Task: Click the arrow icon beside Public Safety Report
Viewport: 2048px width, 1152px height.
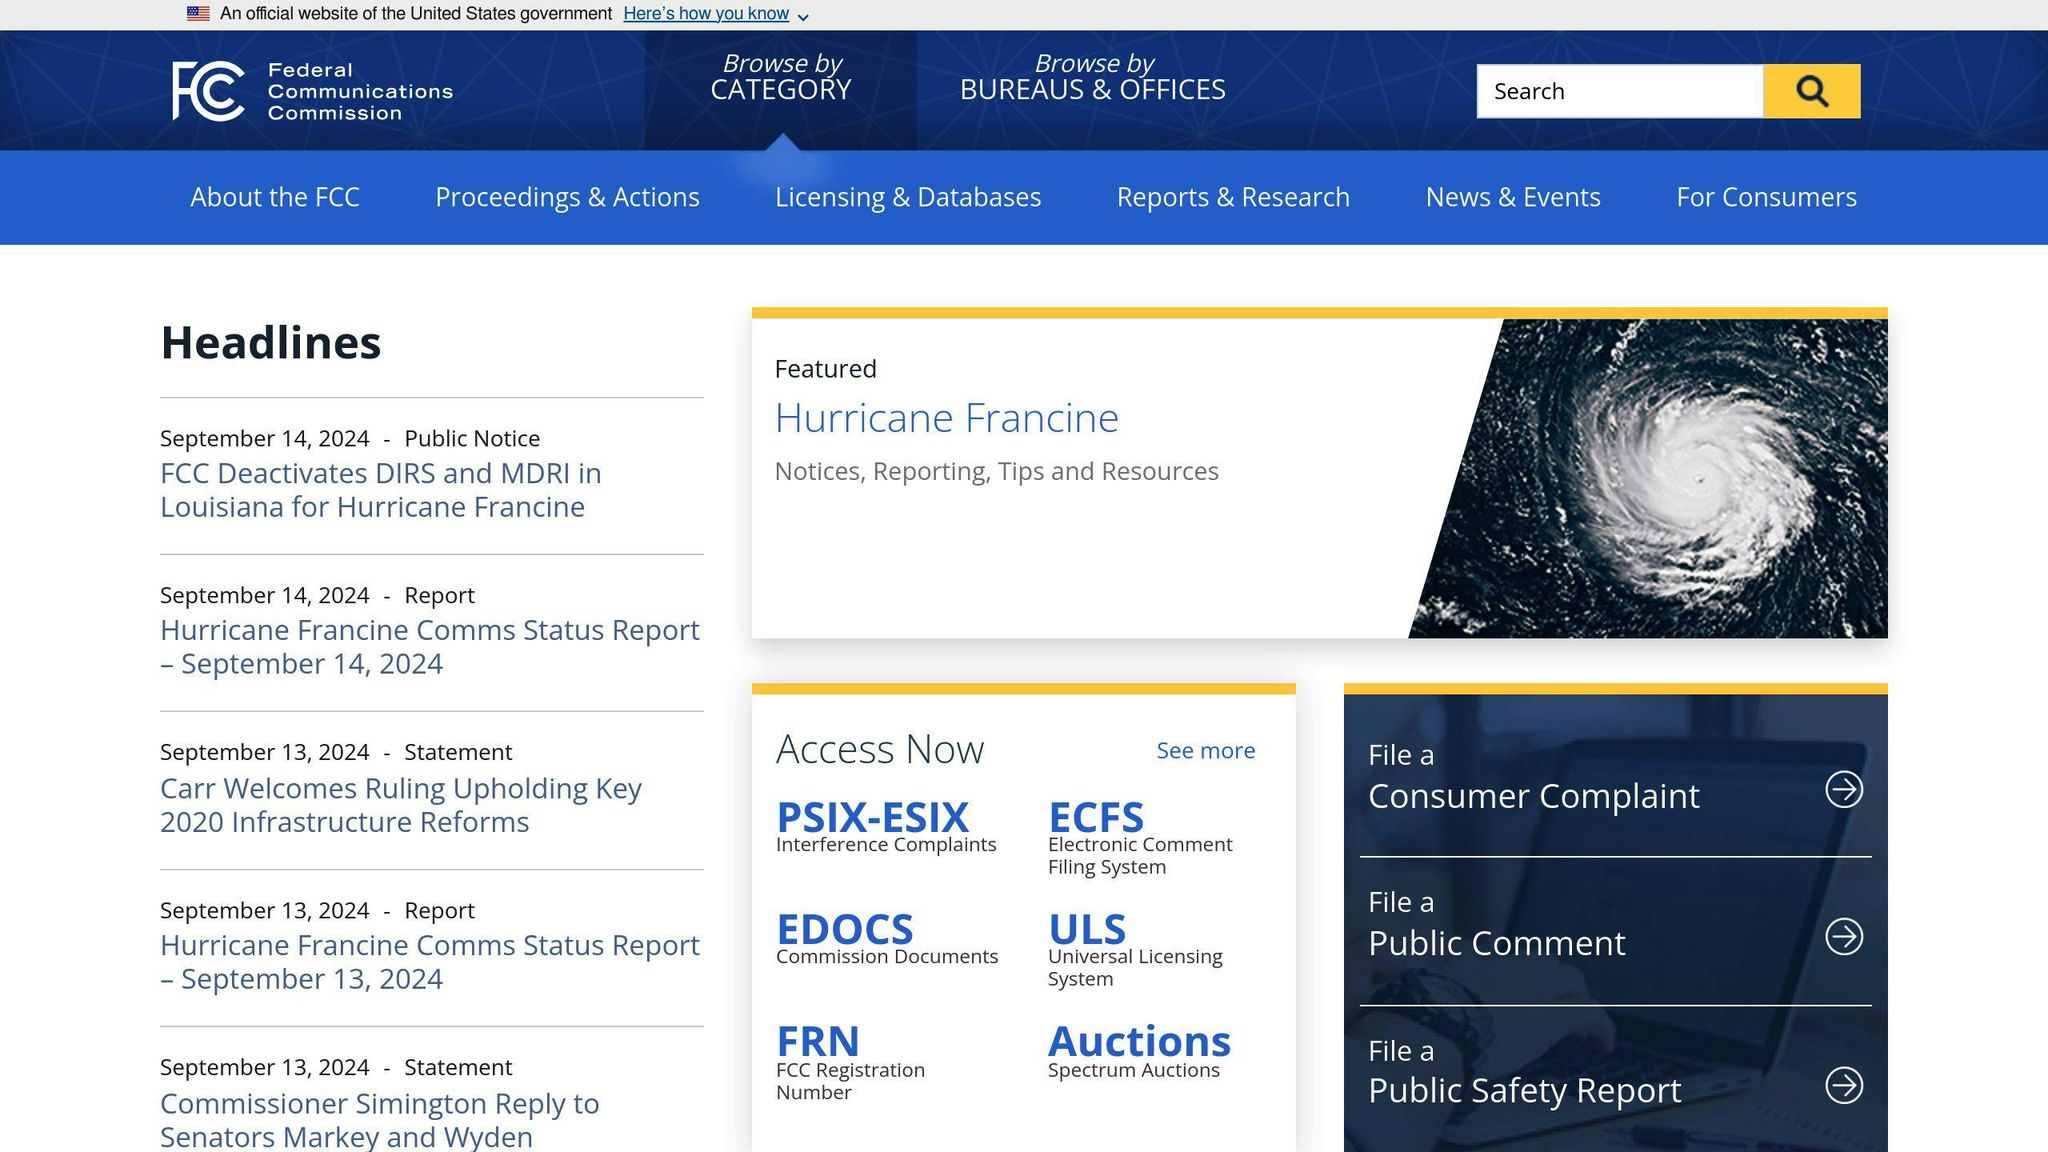Action: (1844, 1085)
